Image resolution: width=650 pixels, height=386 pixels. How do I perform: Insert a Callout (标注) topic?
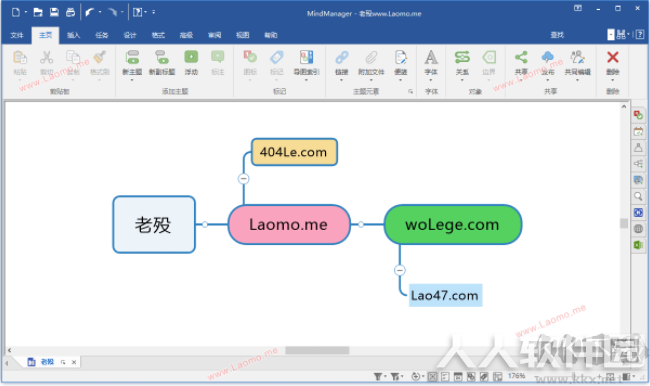(x=218, y=62)
